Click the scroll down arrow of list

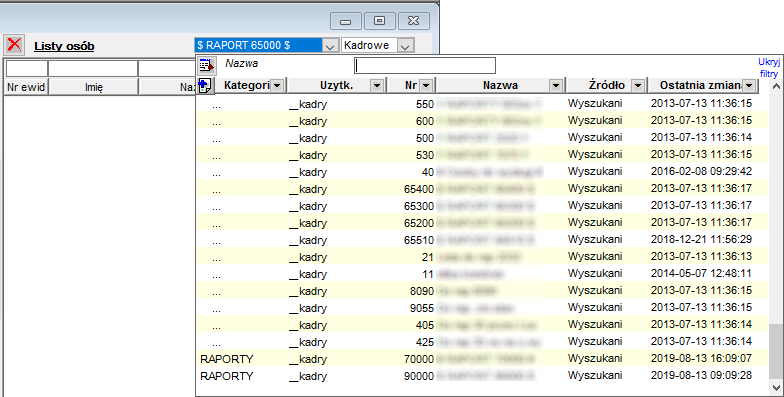coord(776,388)
